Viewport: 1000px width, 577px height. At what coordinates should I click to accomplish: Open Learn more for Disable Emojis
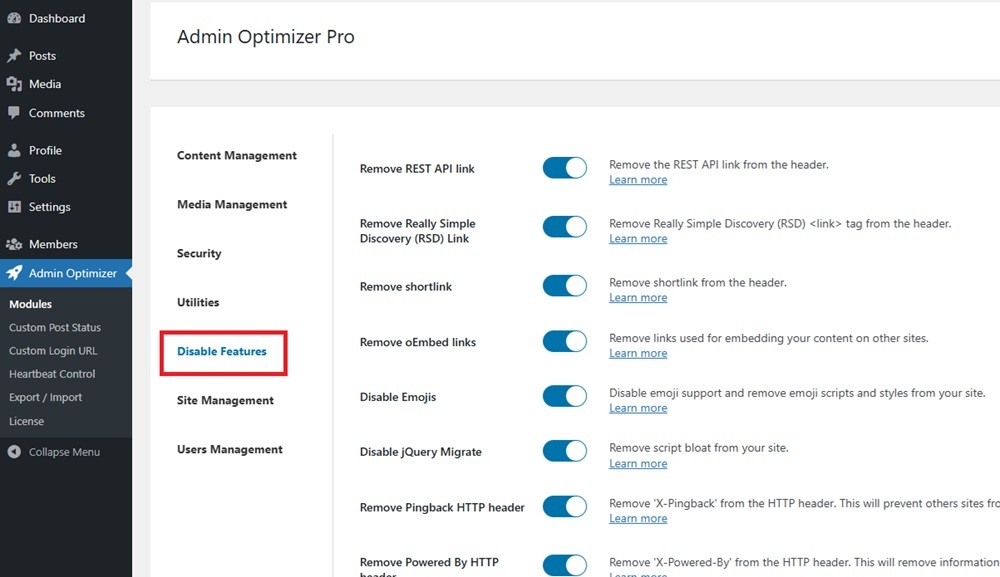(x=638, y=408)
